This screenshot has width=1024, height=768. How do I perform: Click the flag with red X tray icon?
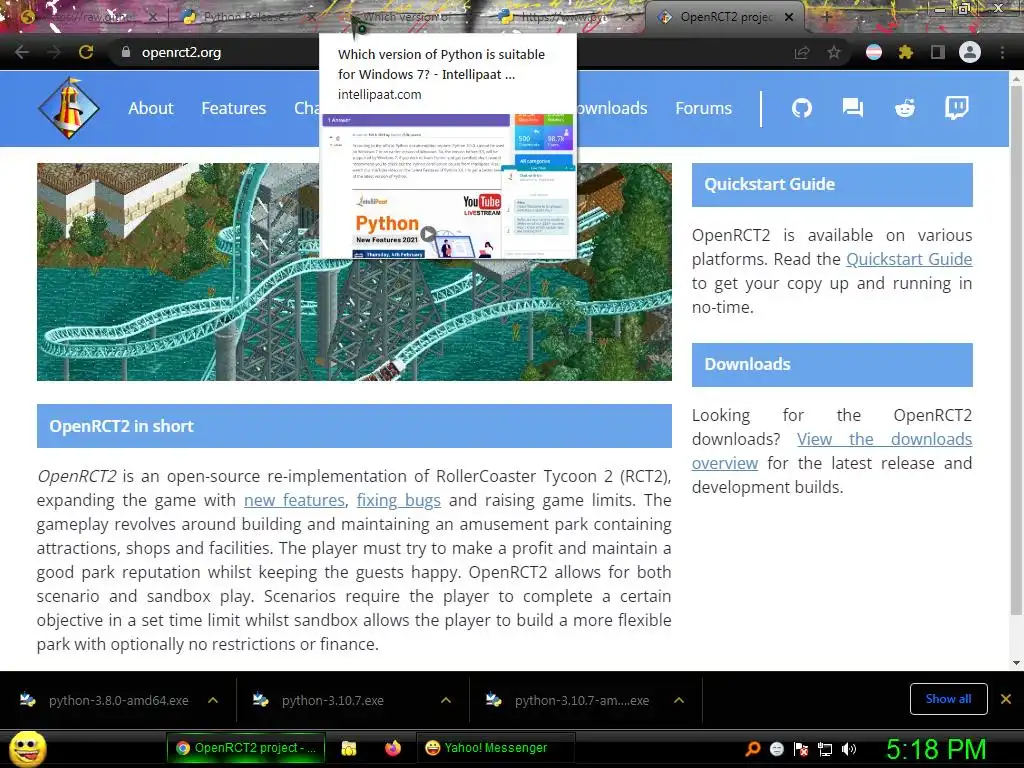801,749
